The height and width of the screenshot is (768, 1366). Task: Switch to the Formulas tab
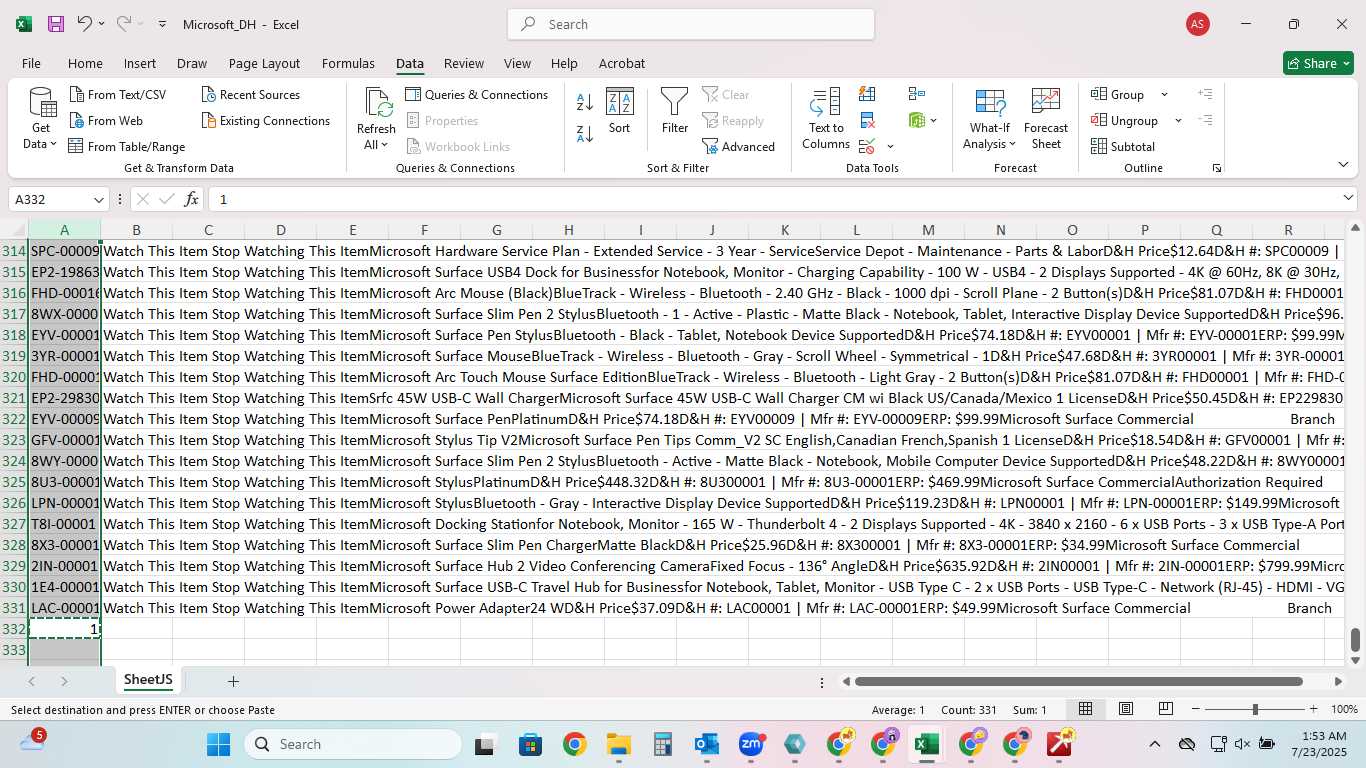pyautogui.click(x=348, y=63)
